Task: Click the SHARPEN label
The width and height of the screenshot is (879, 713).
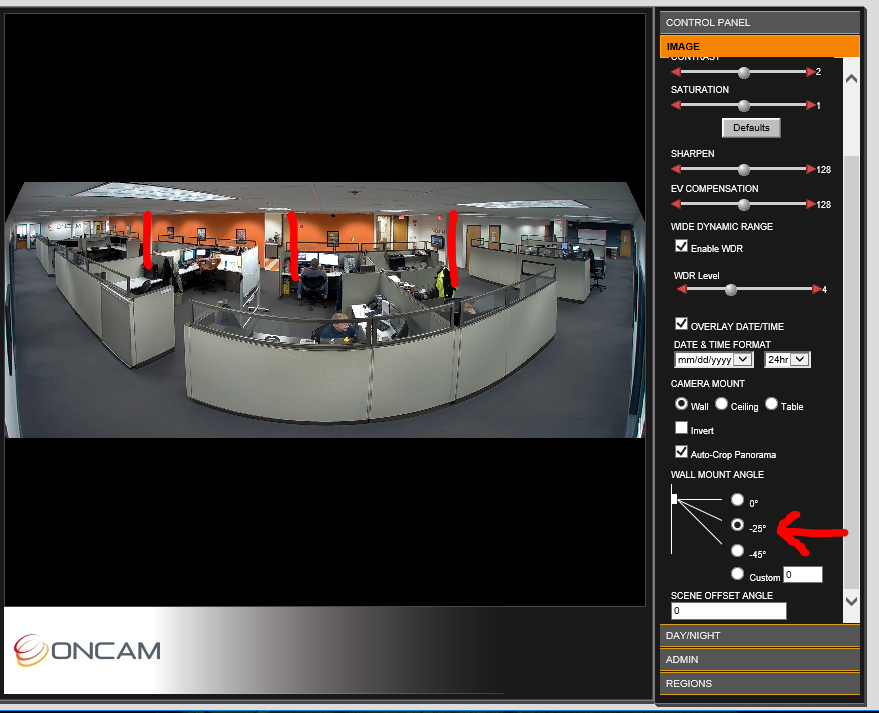Action: click(692, 154)
